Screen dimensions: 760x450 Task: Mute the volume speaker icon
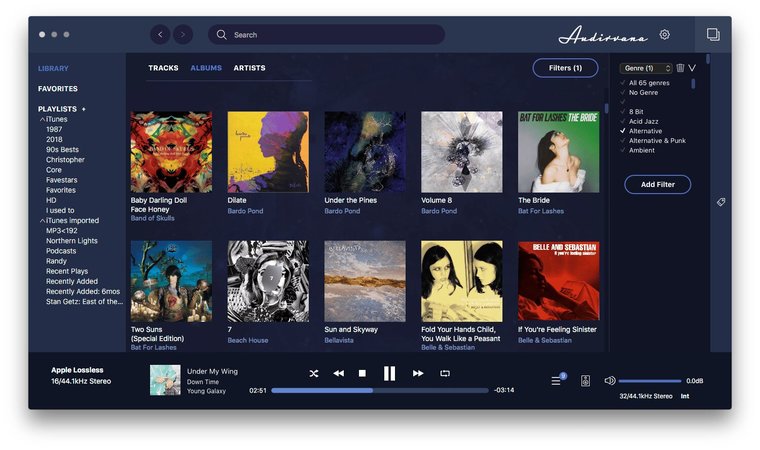(x=610, y=381)
